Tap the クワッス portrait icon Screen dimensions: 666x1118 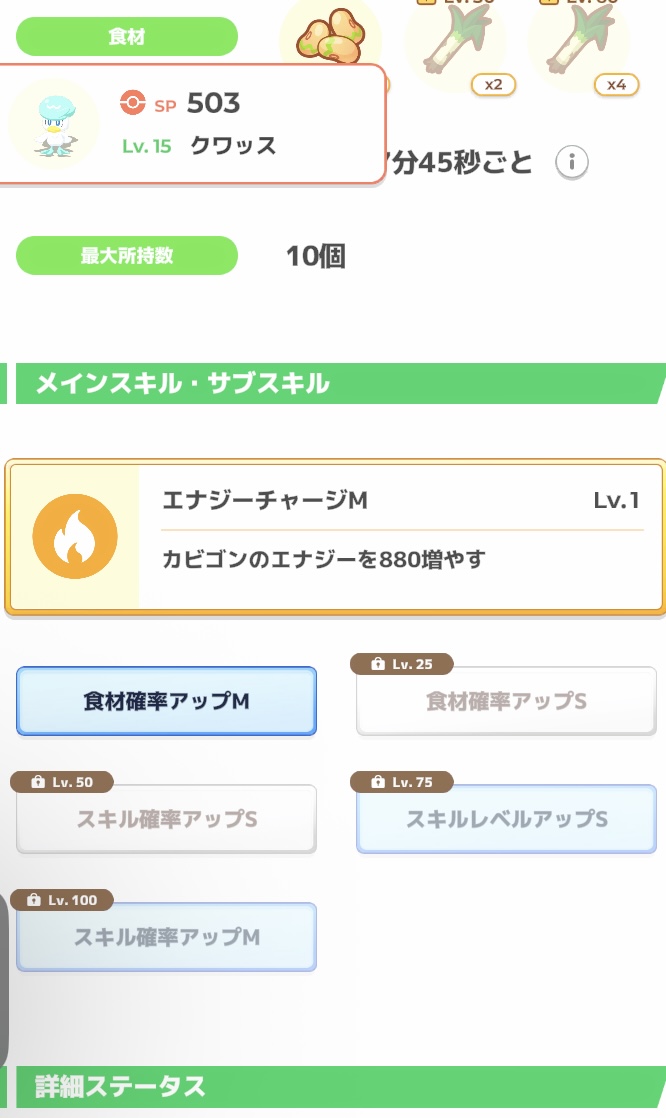(54, 124)
